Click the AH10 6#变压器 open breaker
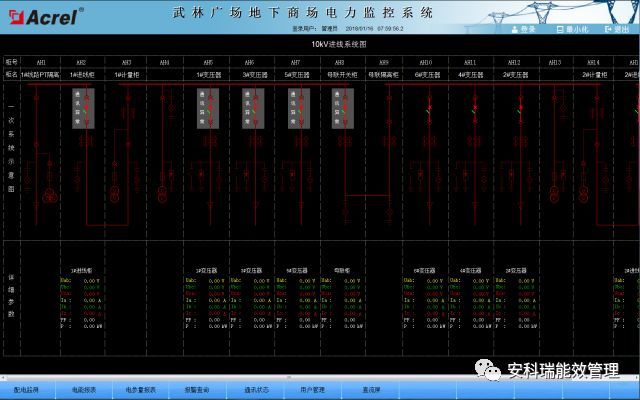 coord(429,110)
